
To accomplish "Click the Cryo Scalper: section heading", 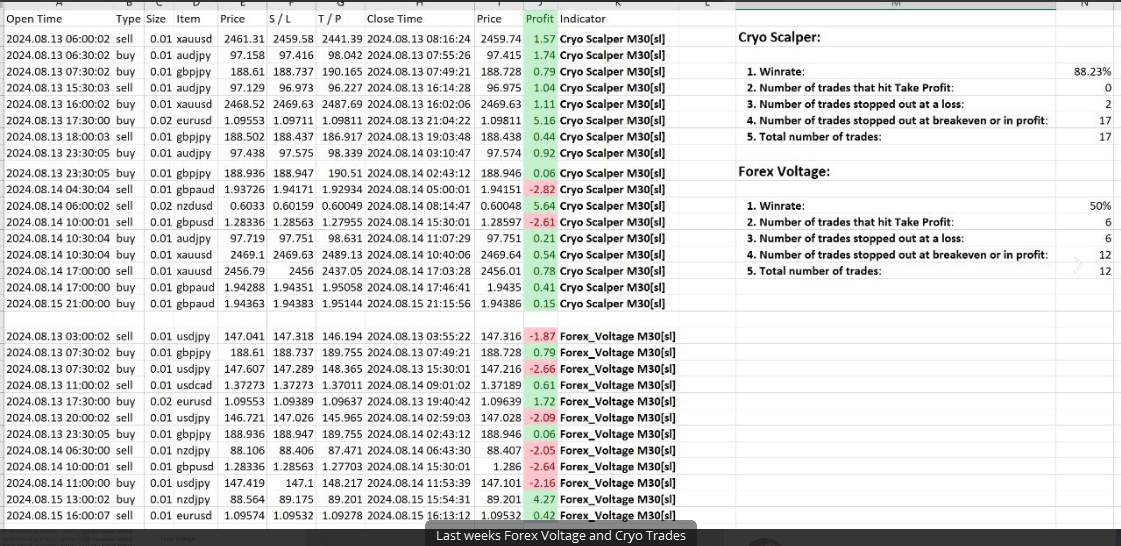I will (x=779, y=38).
